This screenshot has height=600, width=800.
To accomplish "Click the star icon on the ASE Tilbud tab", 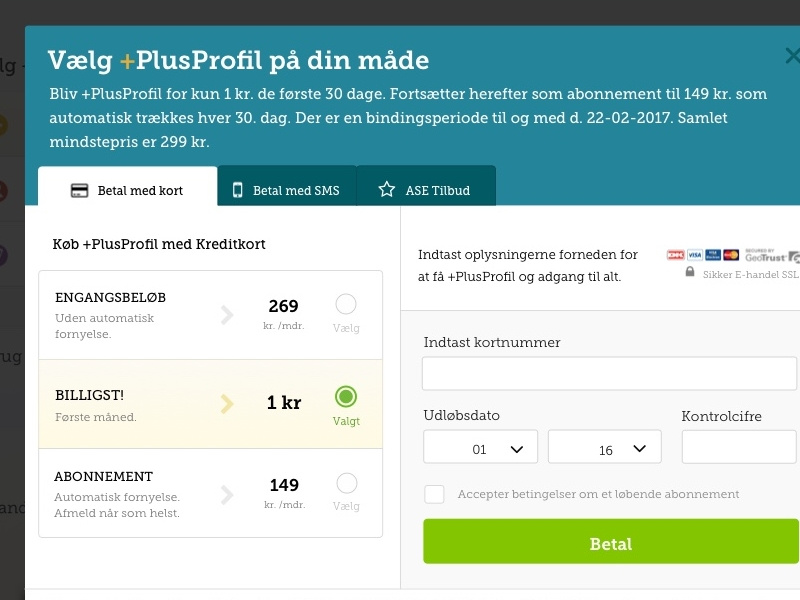I will coord(387,189).
